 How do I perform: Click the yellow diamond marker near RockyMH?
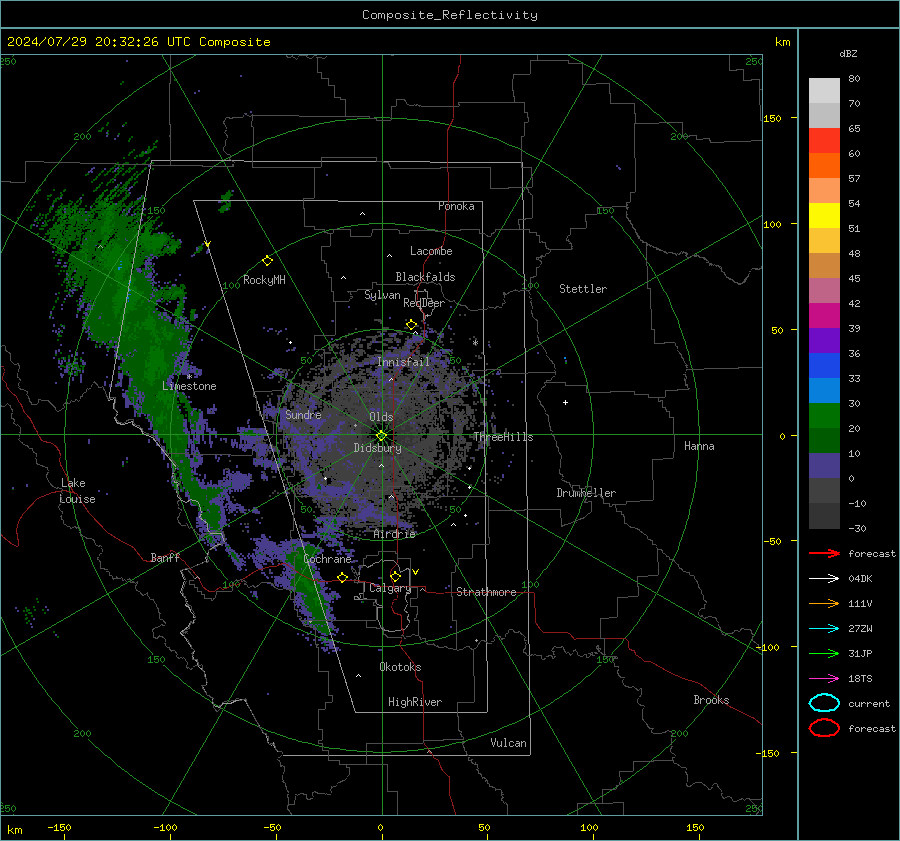click(x=267, y=261)
